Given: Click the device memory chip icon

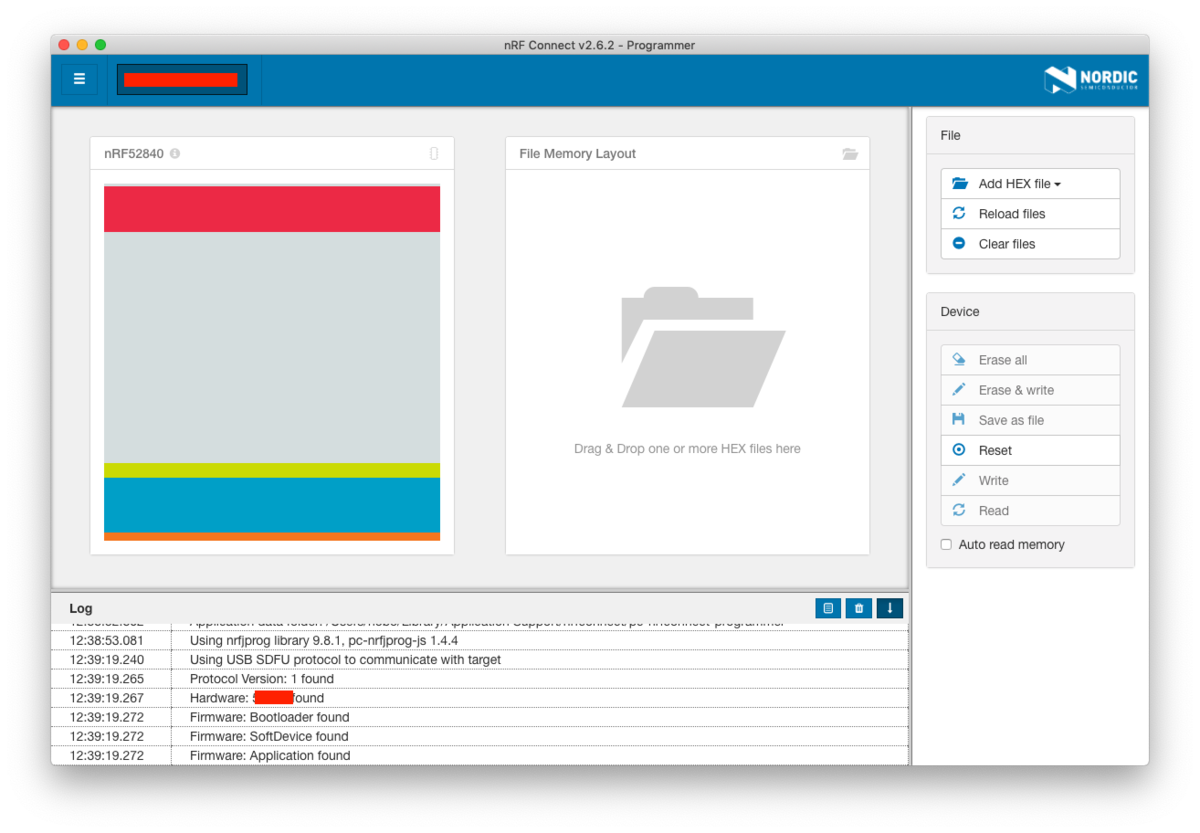Looking at the screenshot, I should (434, 154).
